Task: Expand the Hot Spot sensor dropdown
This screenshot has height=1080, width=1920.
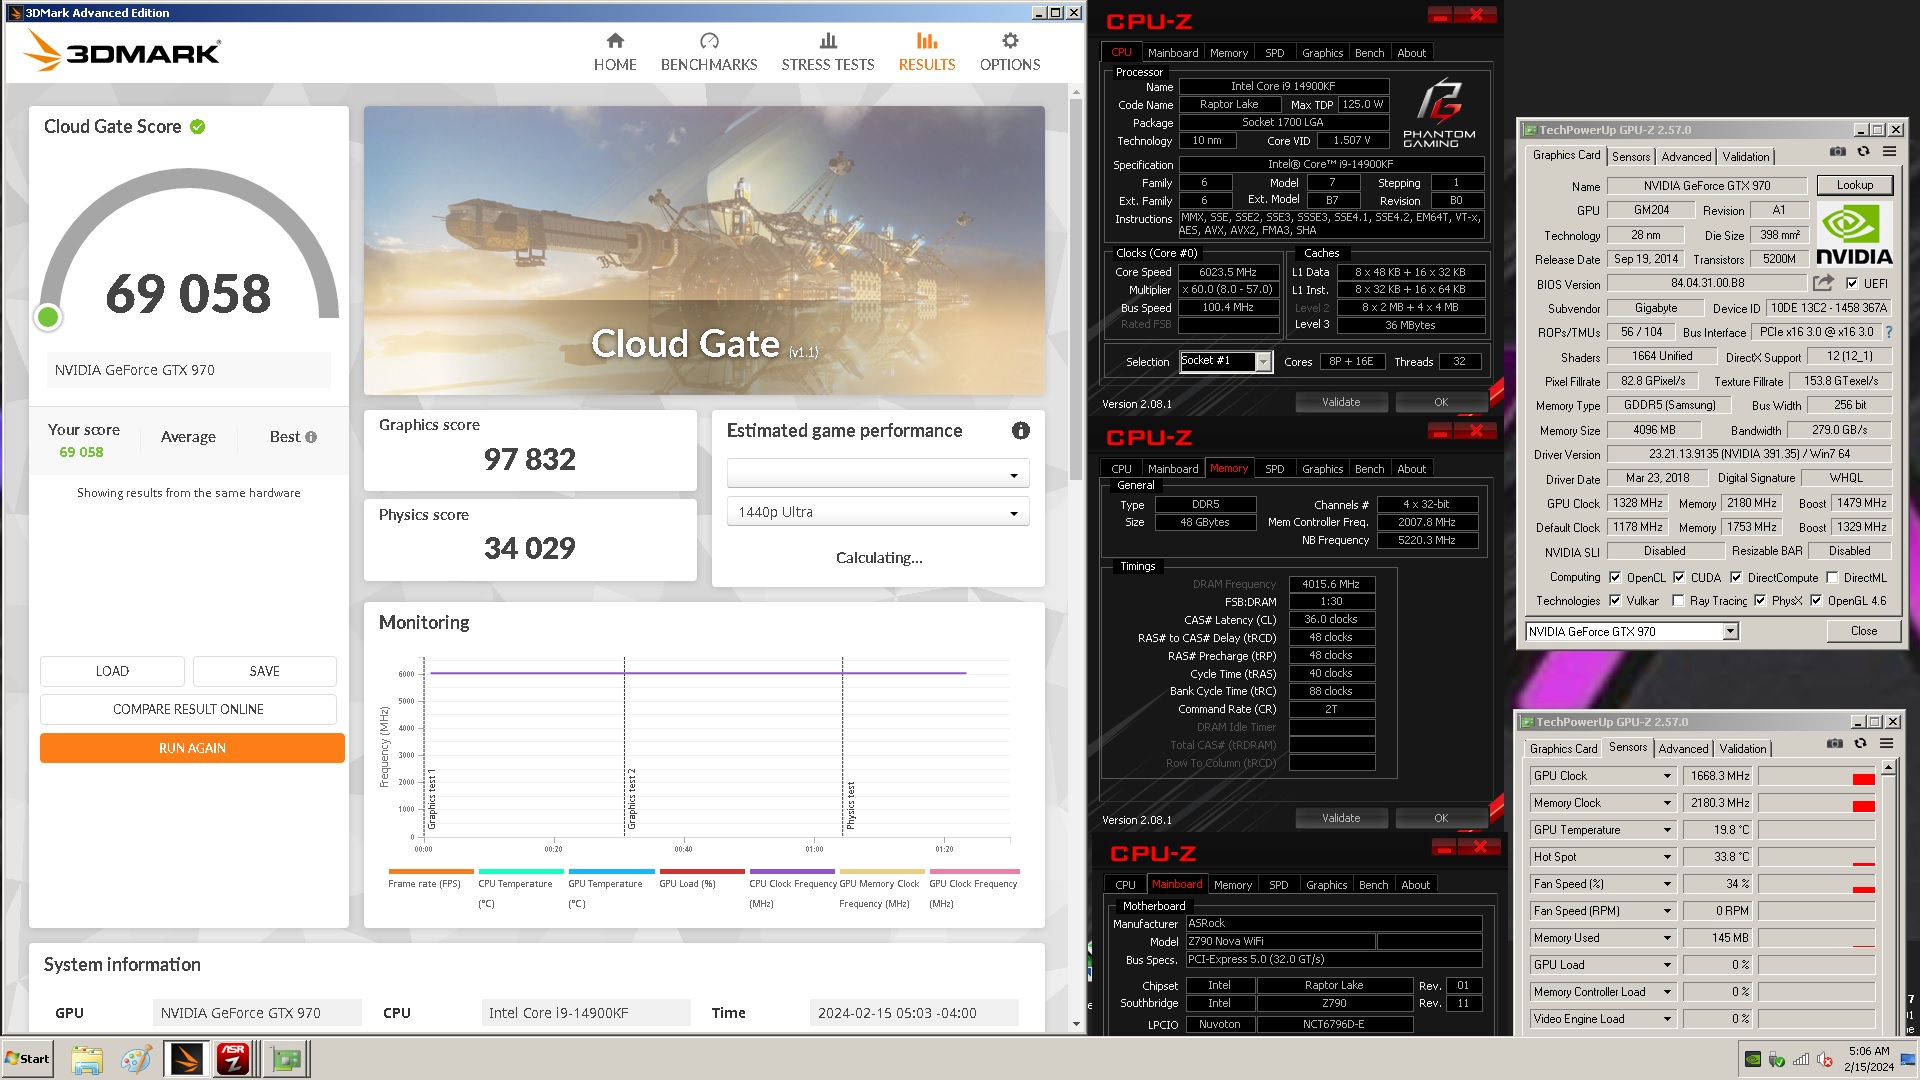Action: click(1667, 857)
